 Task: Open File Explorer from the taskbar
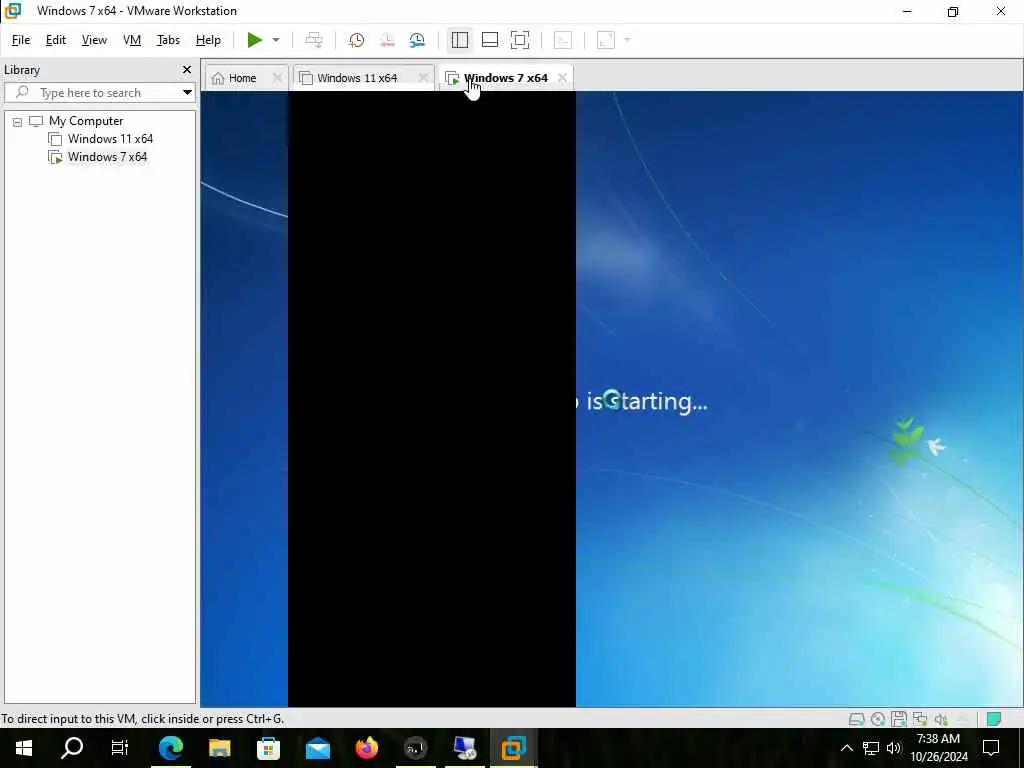(x=220, y=748)
